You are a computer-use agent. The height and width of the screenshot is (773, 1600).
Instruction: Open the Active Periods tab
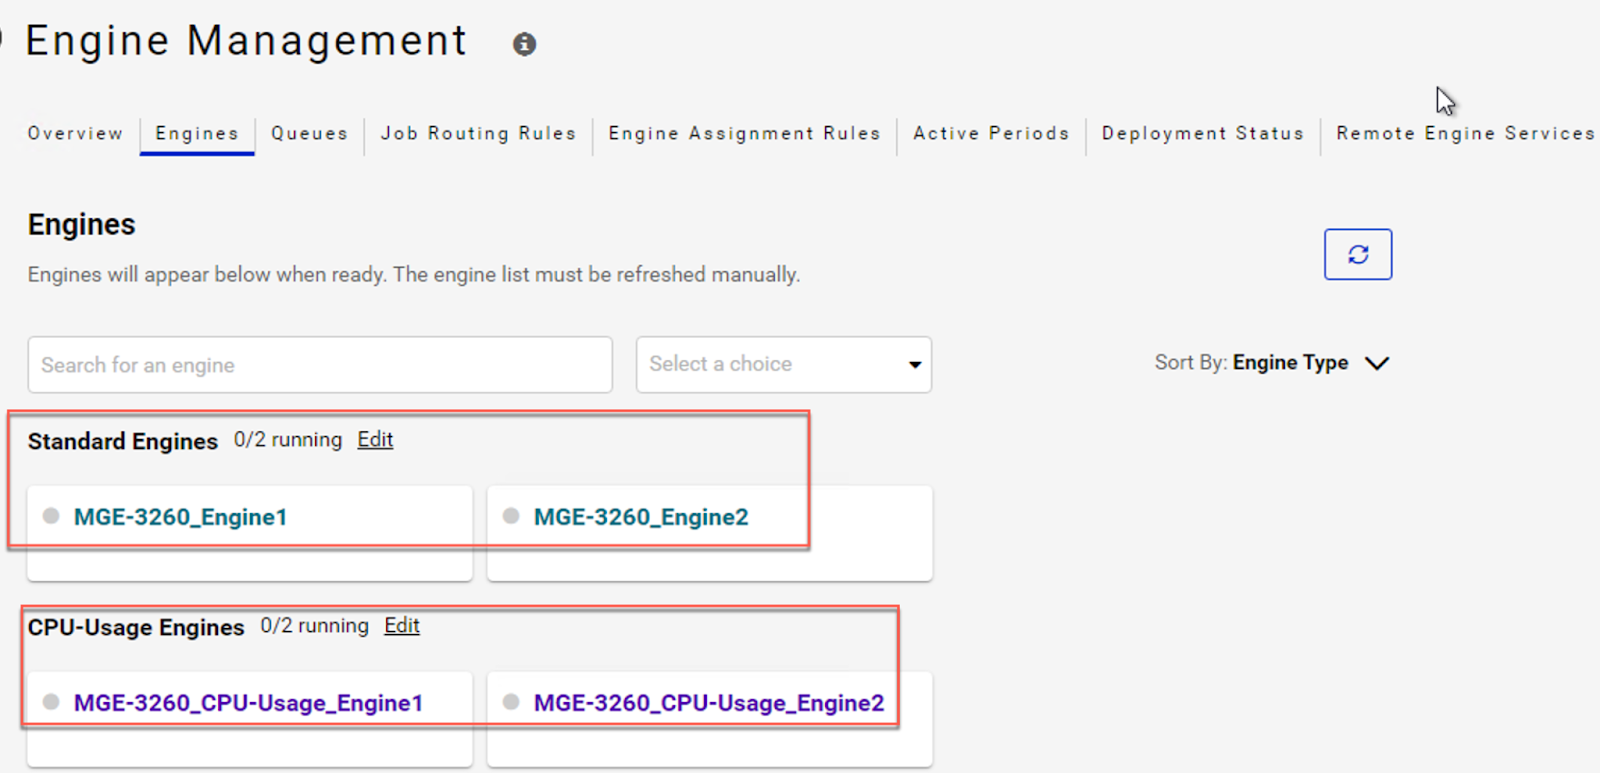[x=991, y=133]
